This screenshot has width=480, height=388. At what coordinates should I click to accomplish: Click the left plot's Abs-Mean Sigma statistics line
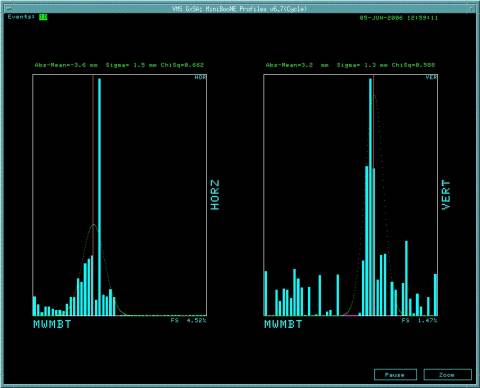coord(119,65)
